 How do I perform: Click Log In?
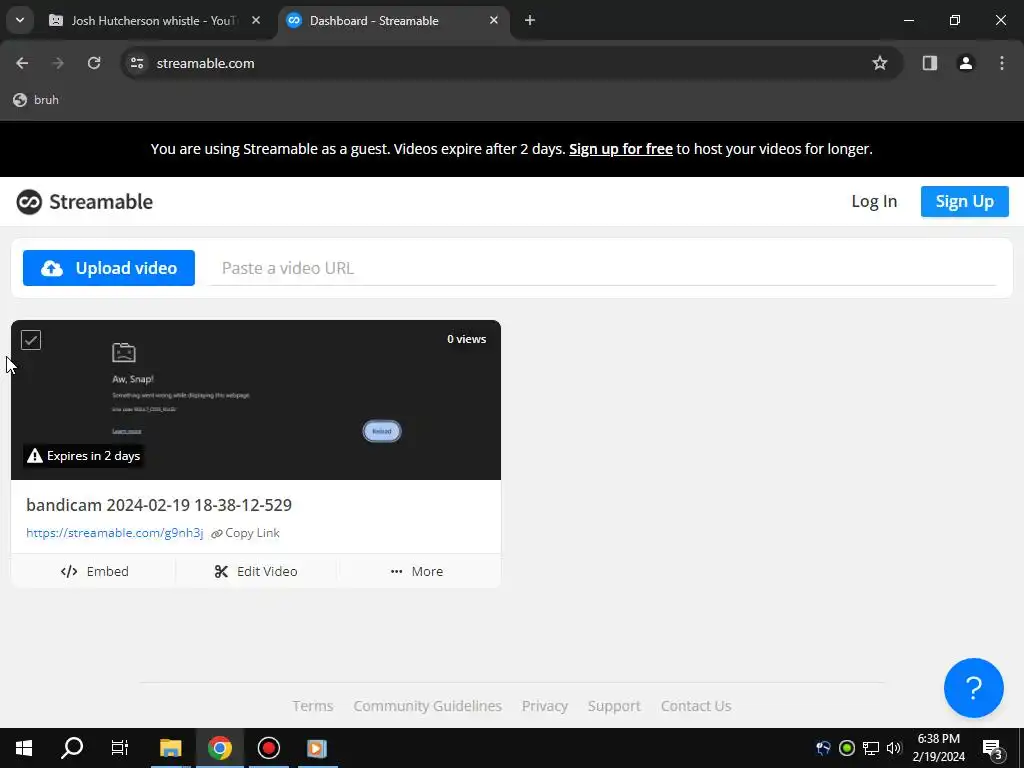(874, 201)
